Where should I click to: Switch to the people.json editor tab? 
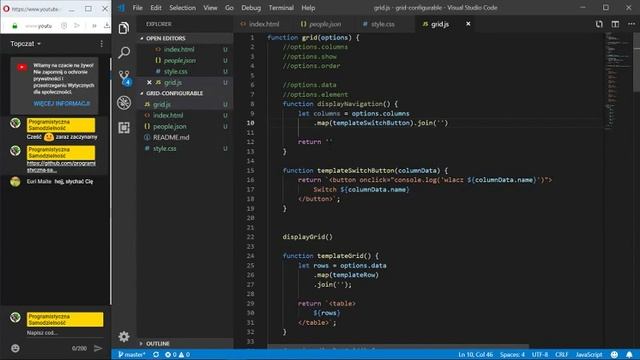(324, 24)
